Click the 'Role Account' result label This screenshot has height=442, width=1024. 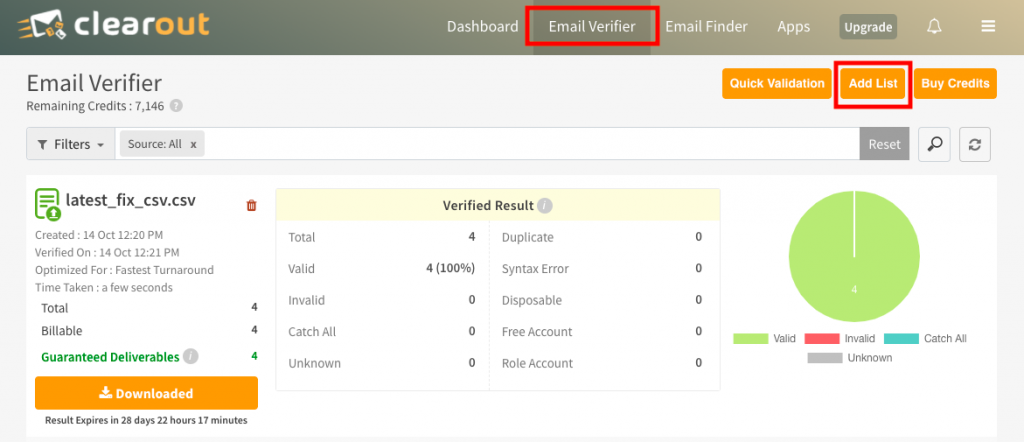(537, 363)
